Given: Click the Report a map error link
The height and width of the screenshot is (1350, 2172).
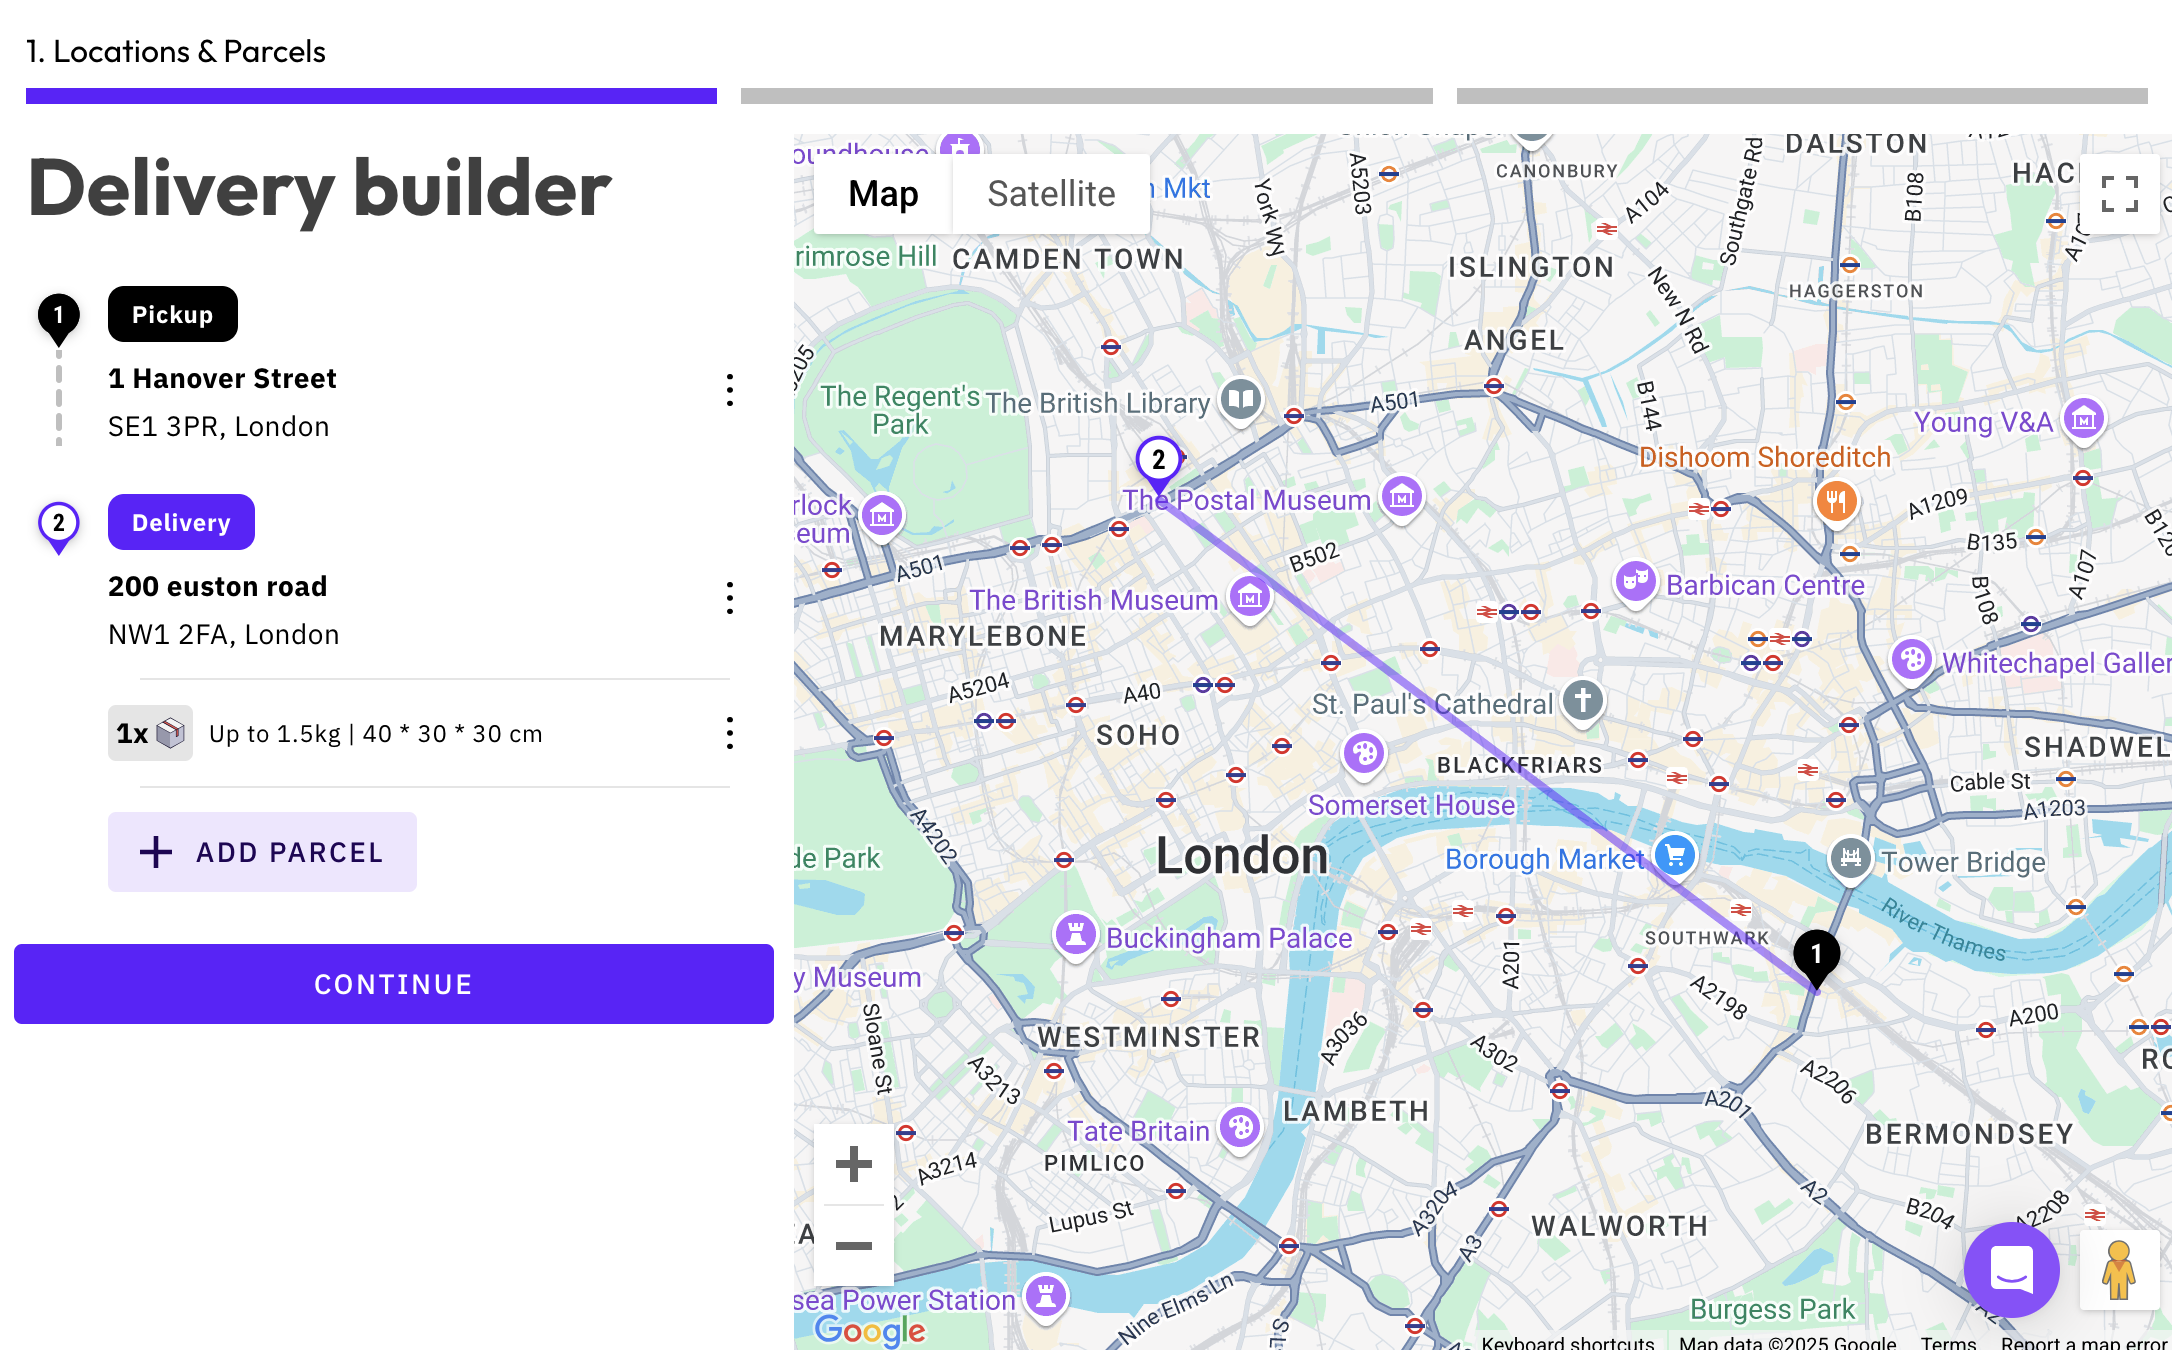Looking at the screenshot, I should (2084, 1342).
